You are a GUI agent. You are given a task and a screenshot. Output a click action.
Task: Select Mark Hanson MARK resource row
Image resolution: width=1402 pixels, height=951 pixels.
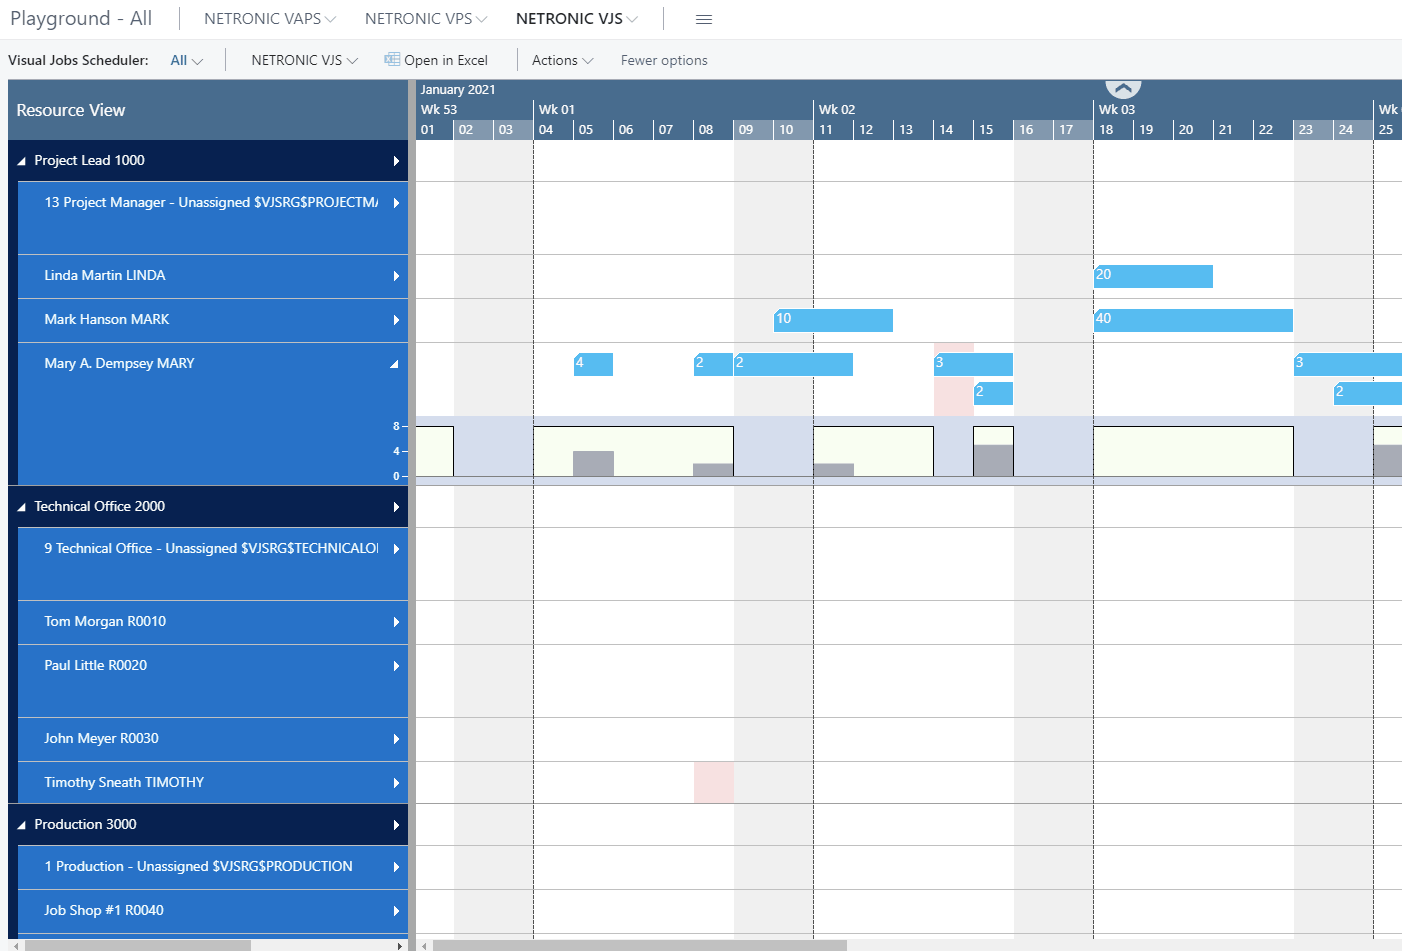[213, 320]
